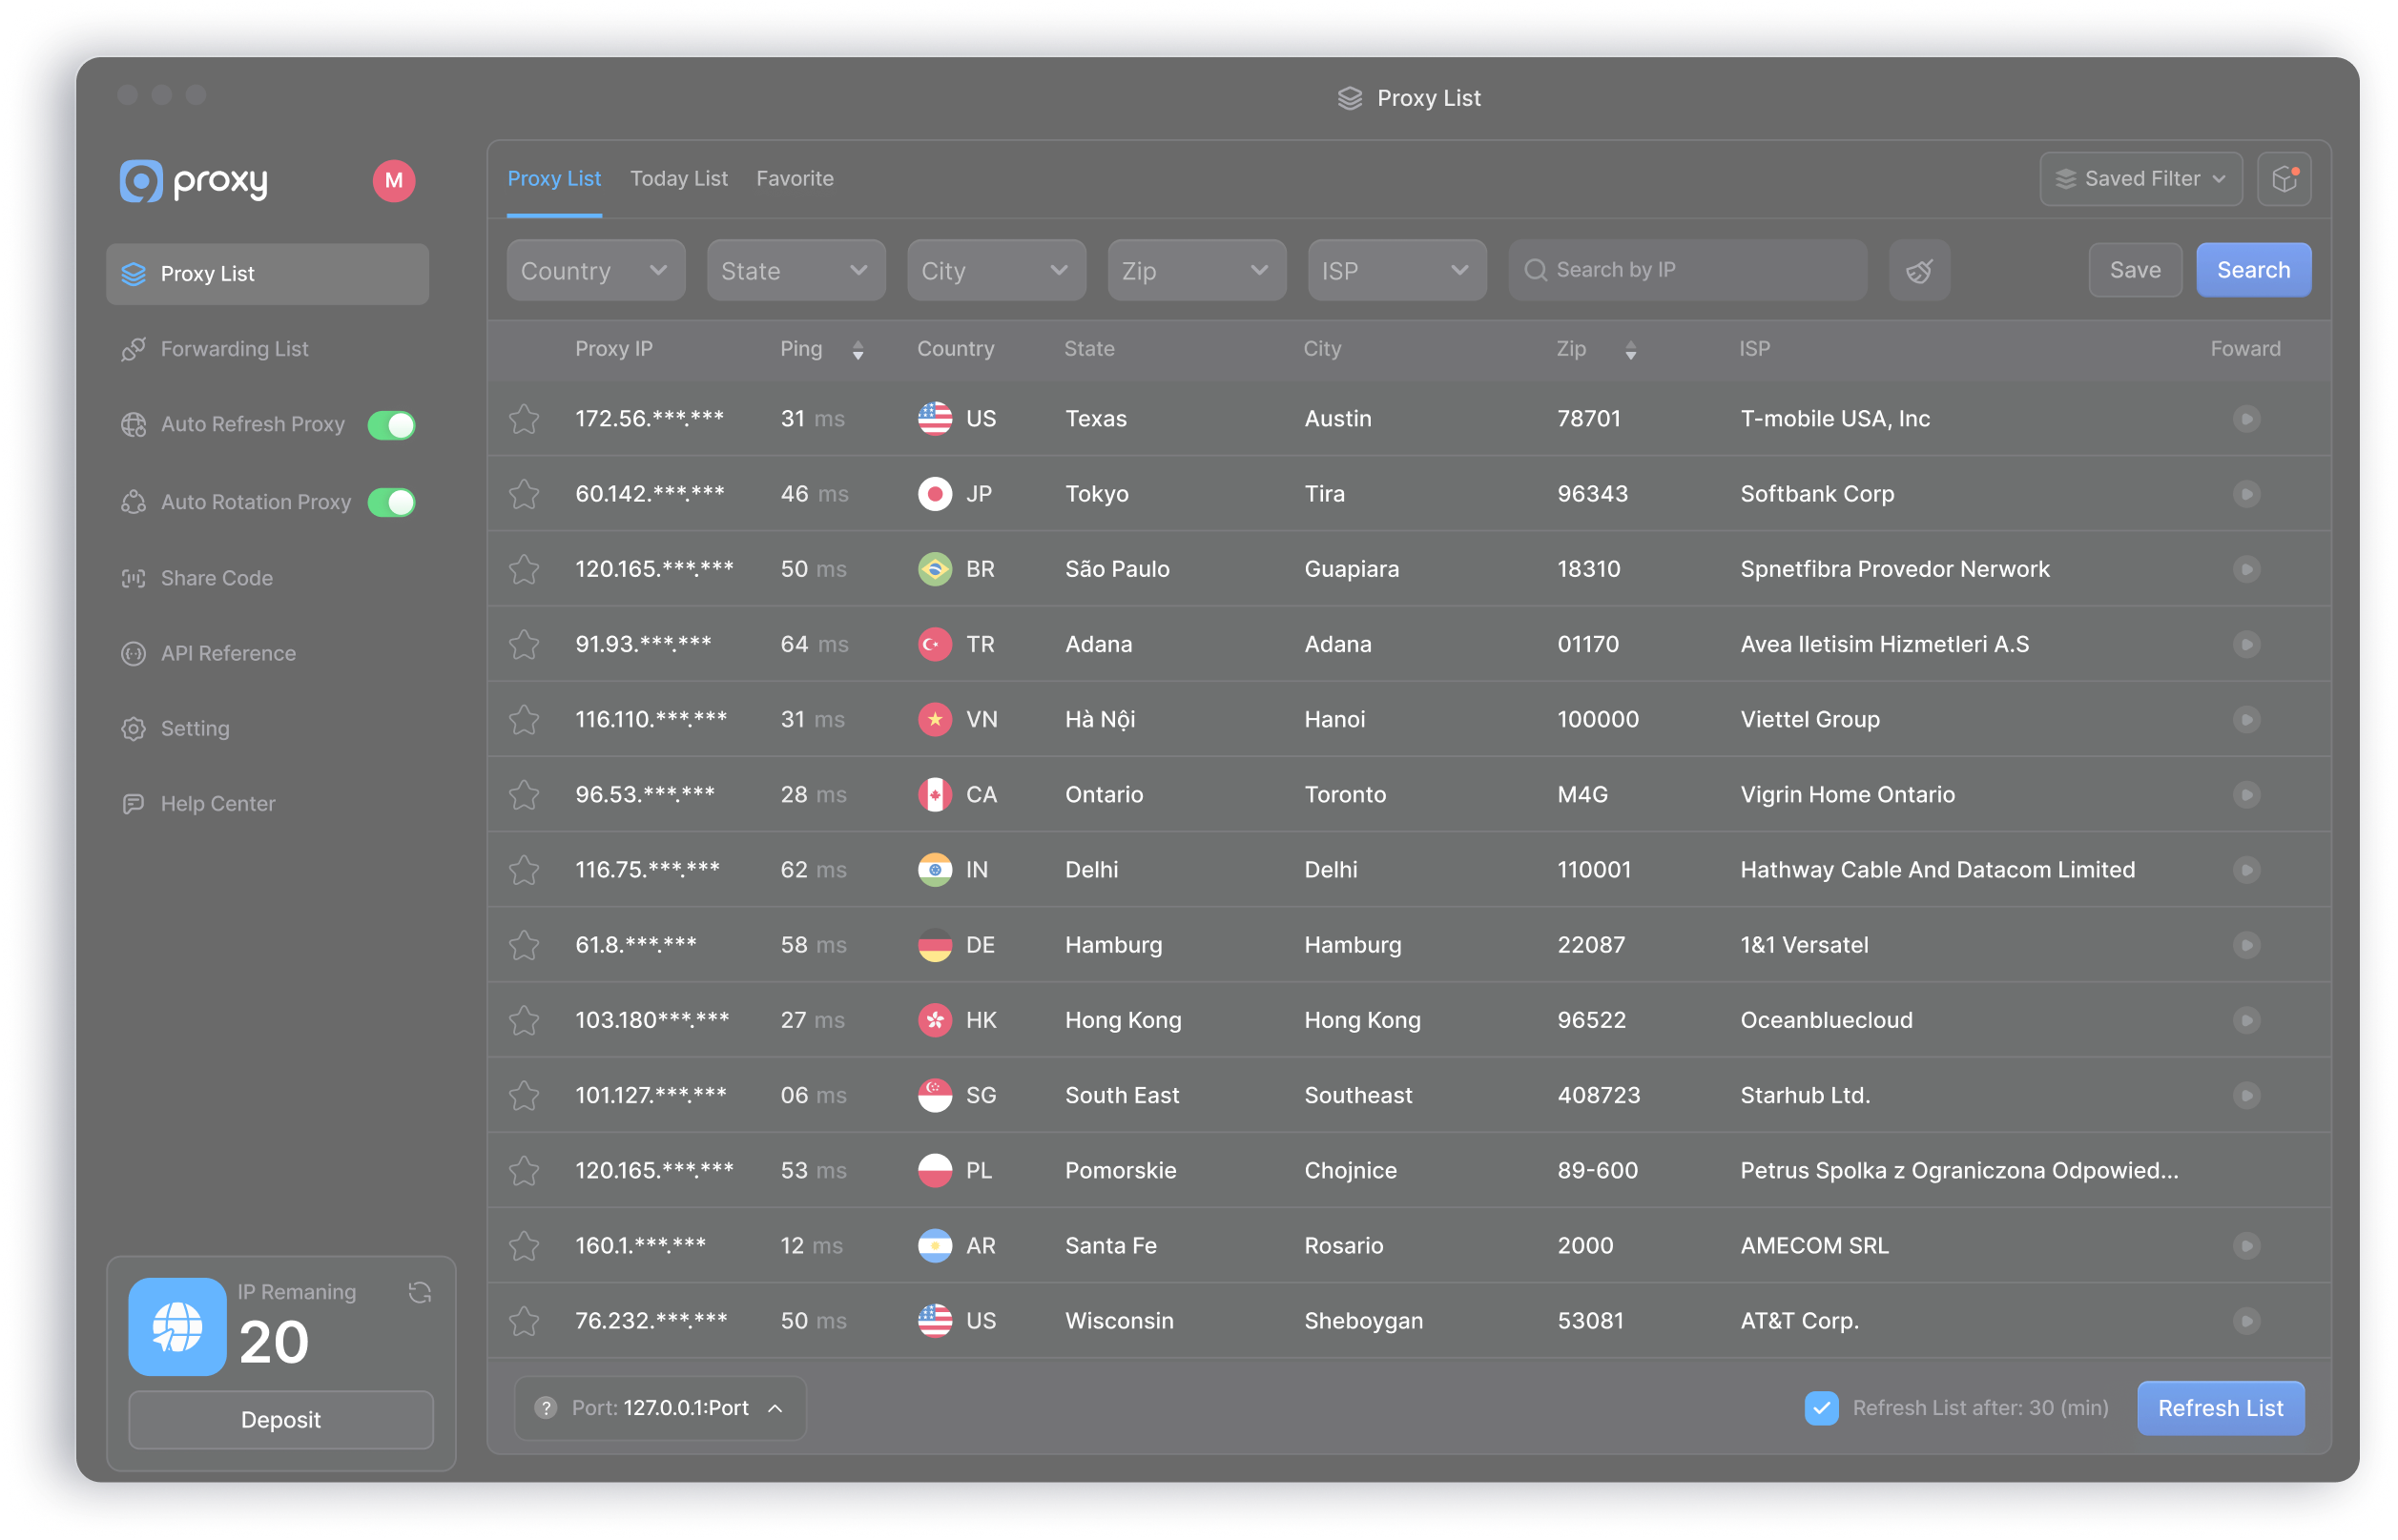Screen dimensions: 2398x1540
Task: Open the cube notification icon top right
Action: click(2284, 179)
